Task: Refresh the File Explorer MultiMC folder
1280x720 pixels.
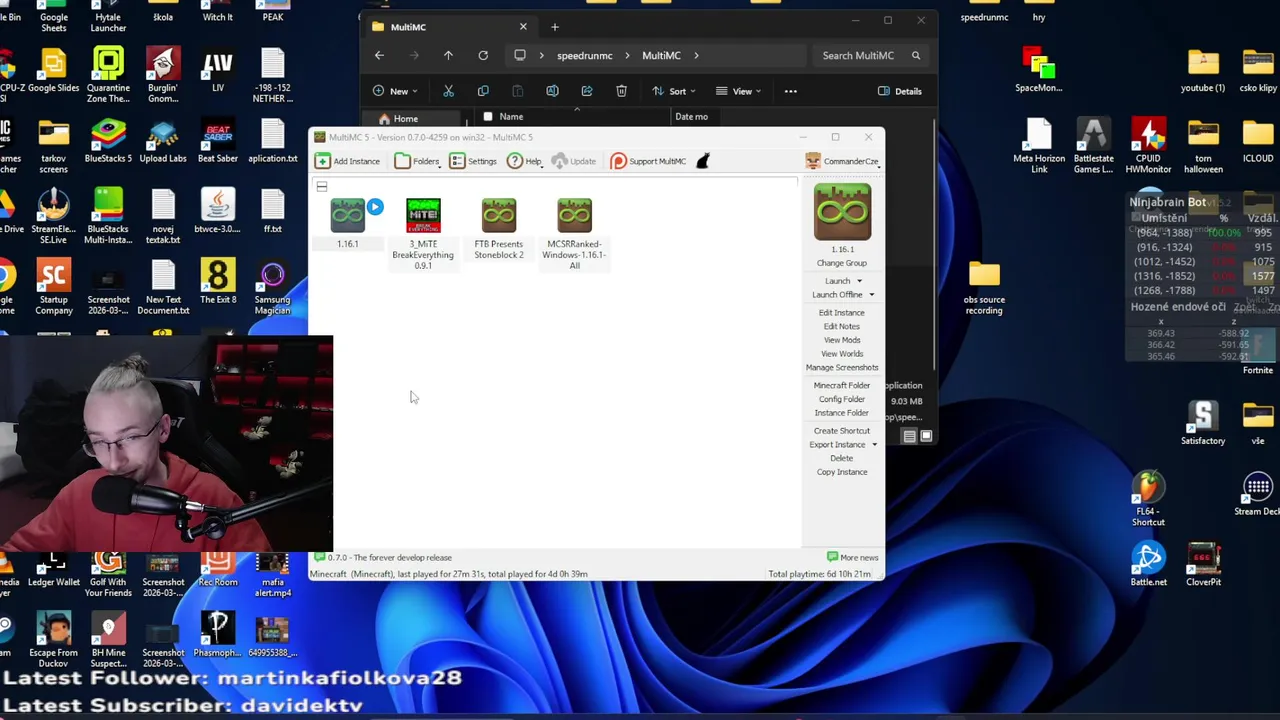Action: pyautogui.click(x=483, y=56)
